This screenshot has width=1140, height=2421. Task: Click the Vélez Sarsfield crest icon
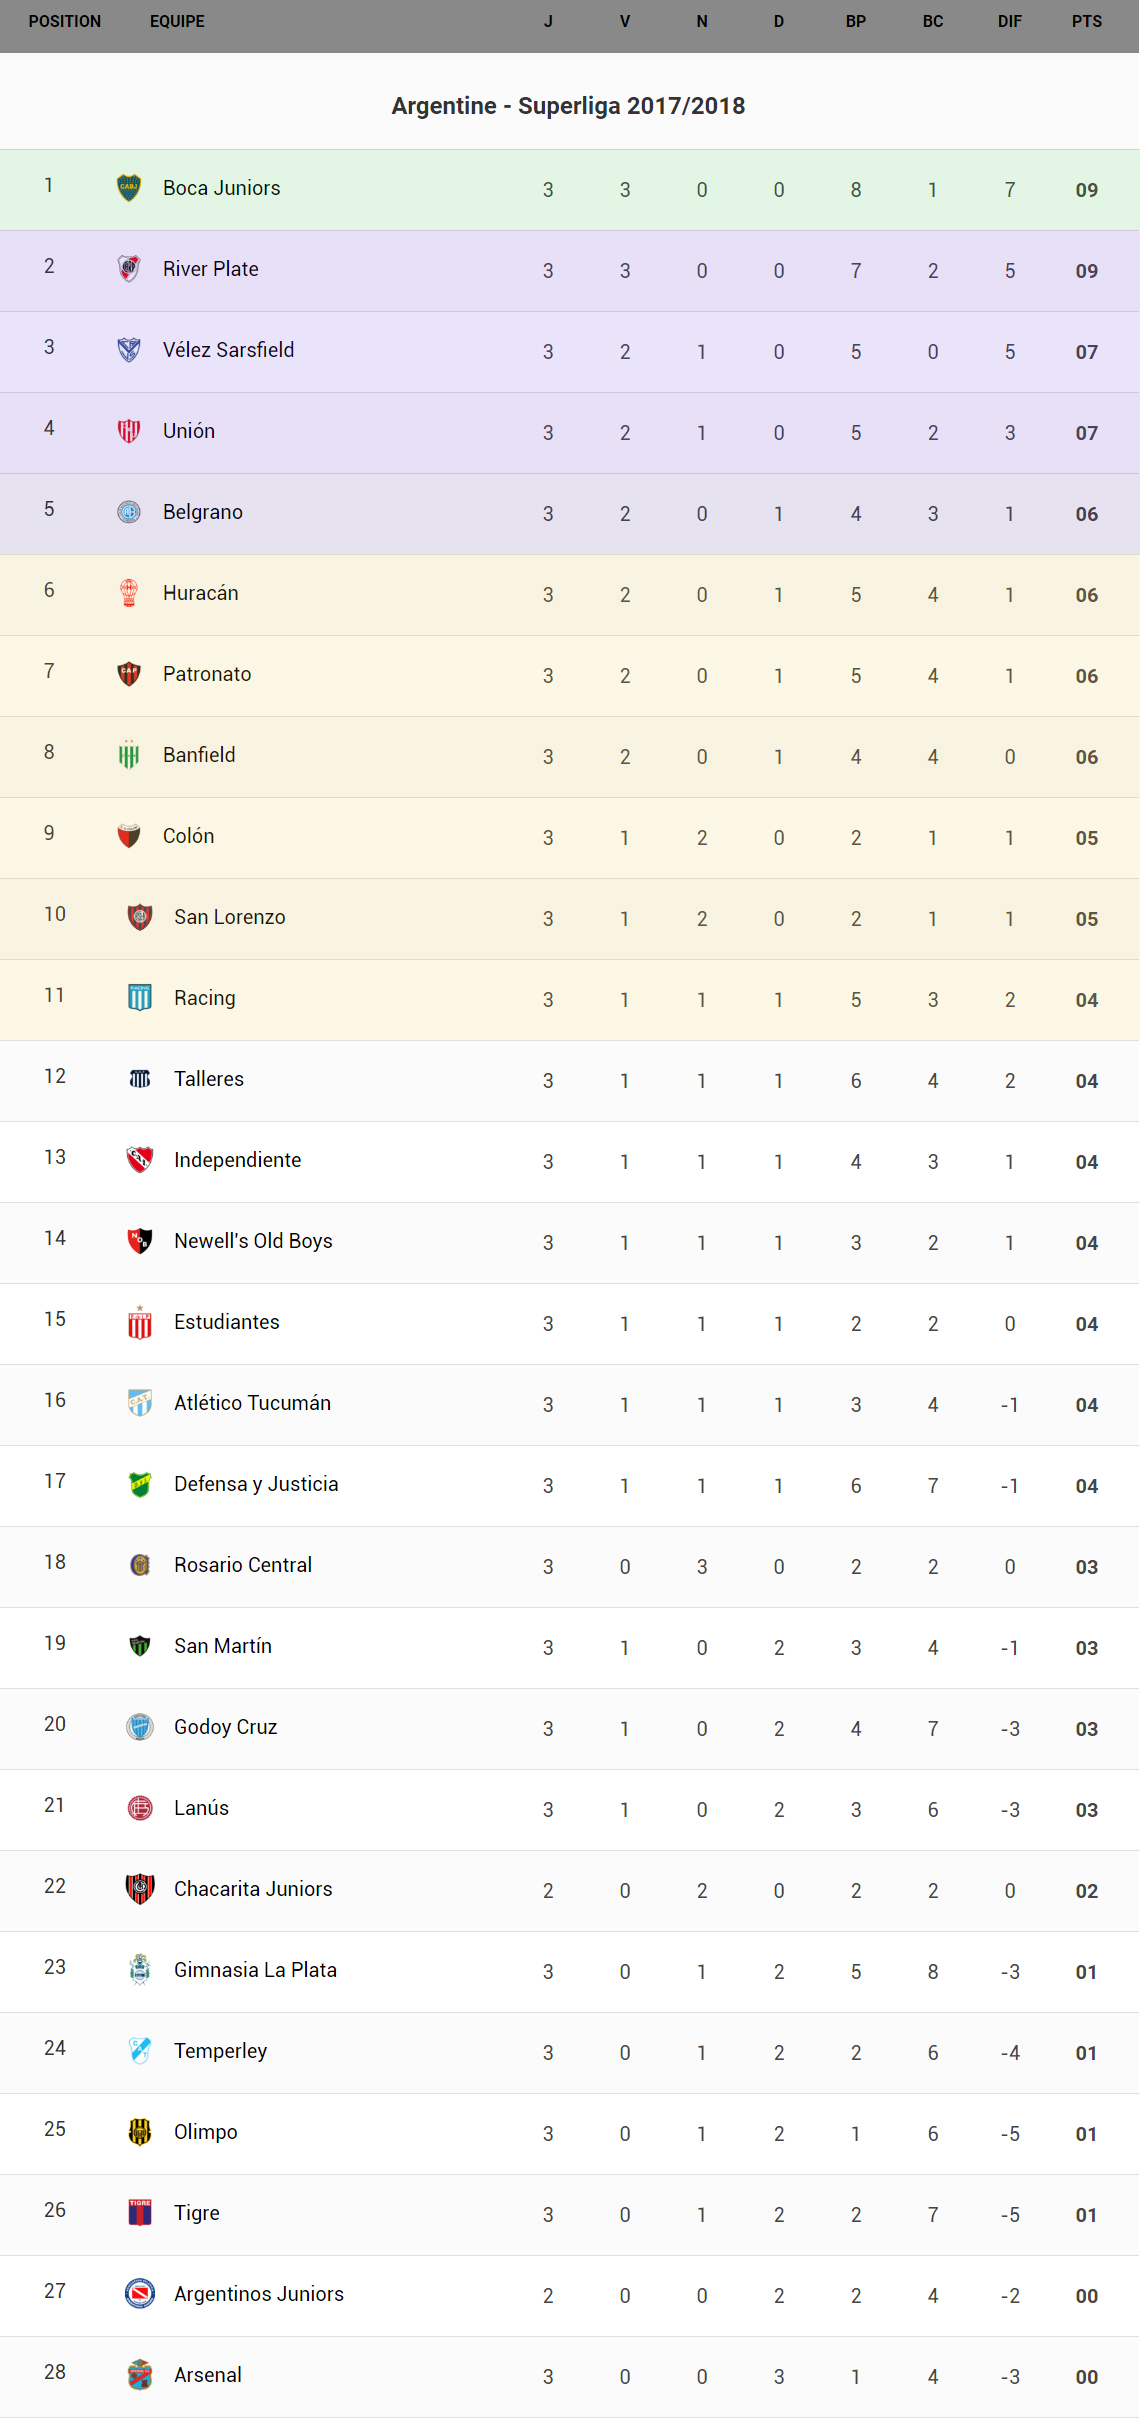pos(129,350)
